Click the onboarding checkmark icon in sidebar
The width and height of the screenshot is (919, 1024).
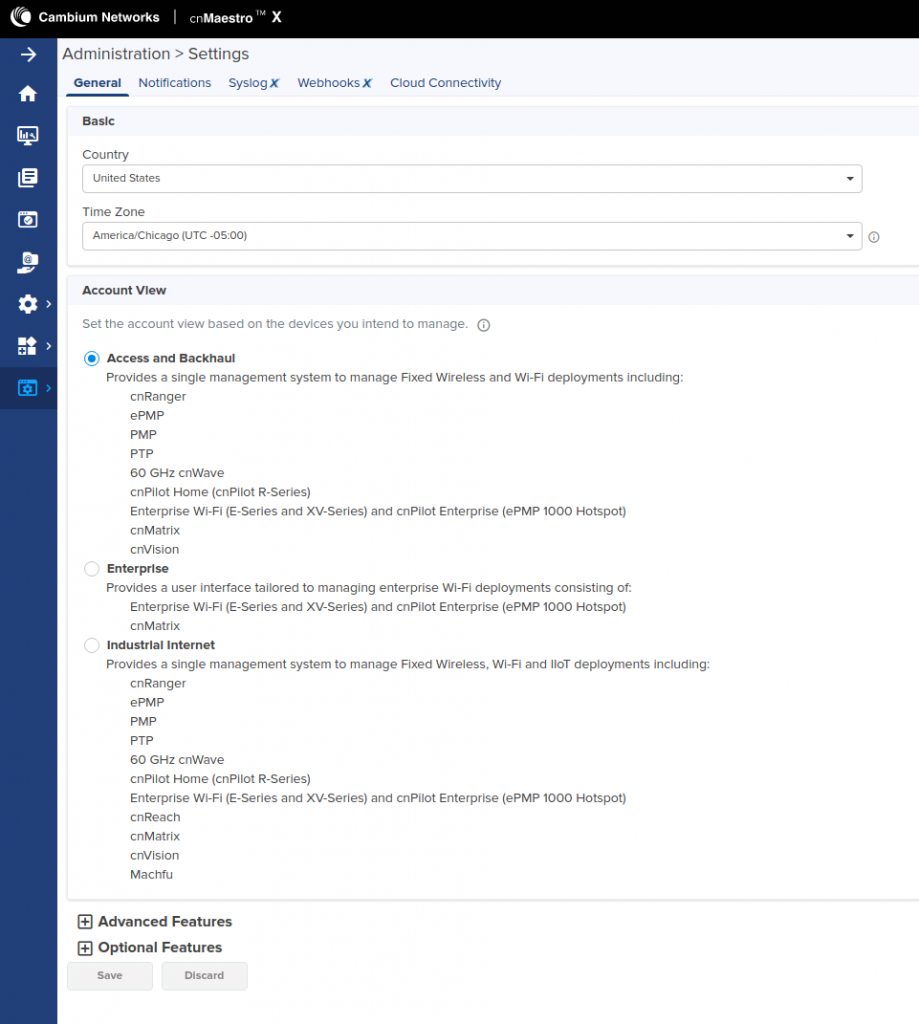(x=27, y=219)
